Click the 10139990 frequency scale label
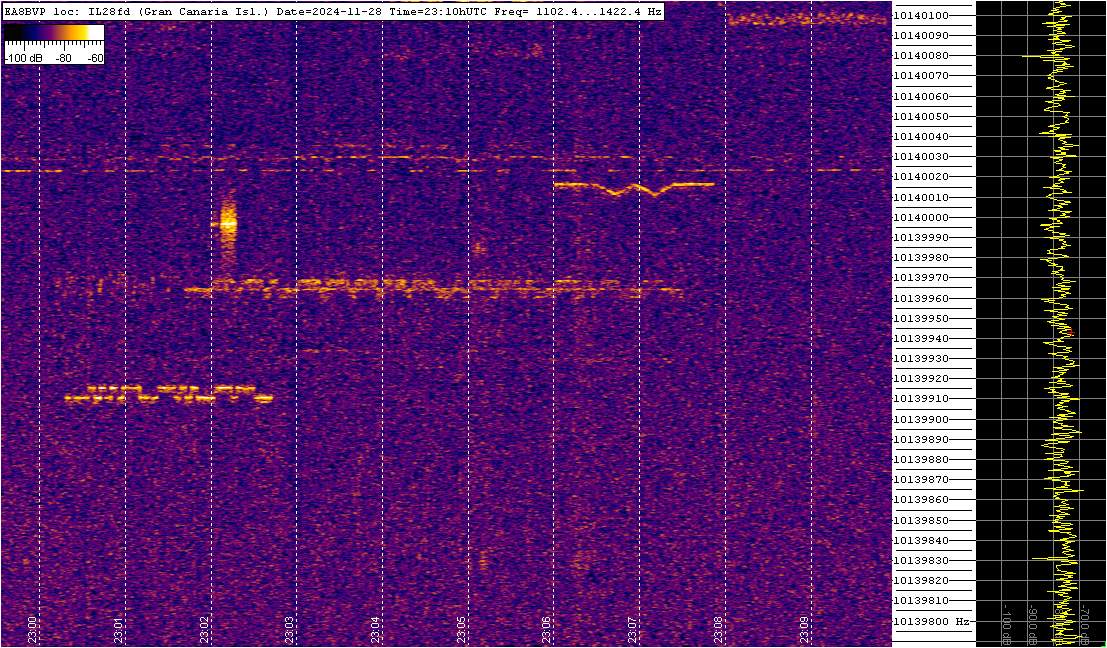The image size is (1107, 648). pyautogui.click(x=921, y=238)
